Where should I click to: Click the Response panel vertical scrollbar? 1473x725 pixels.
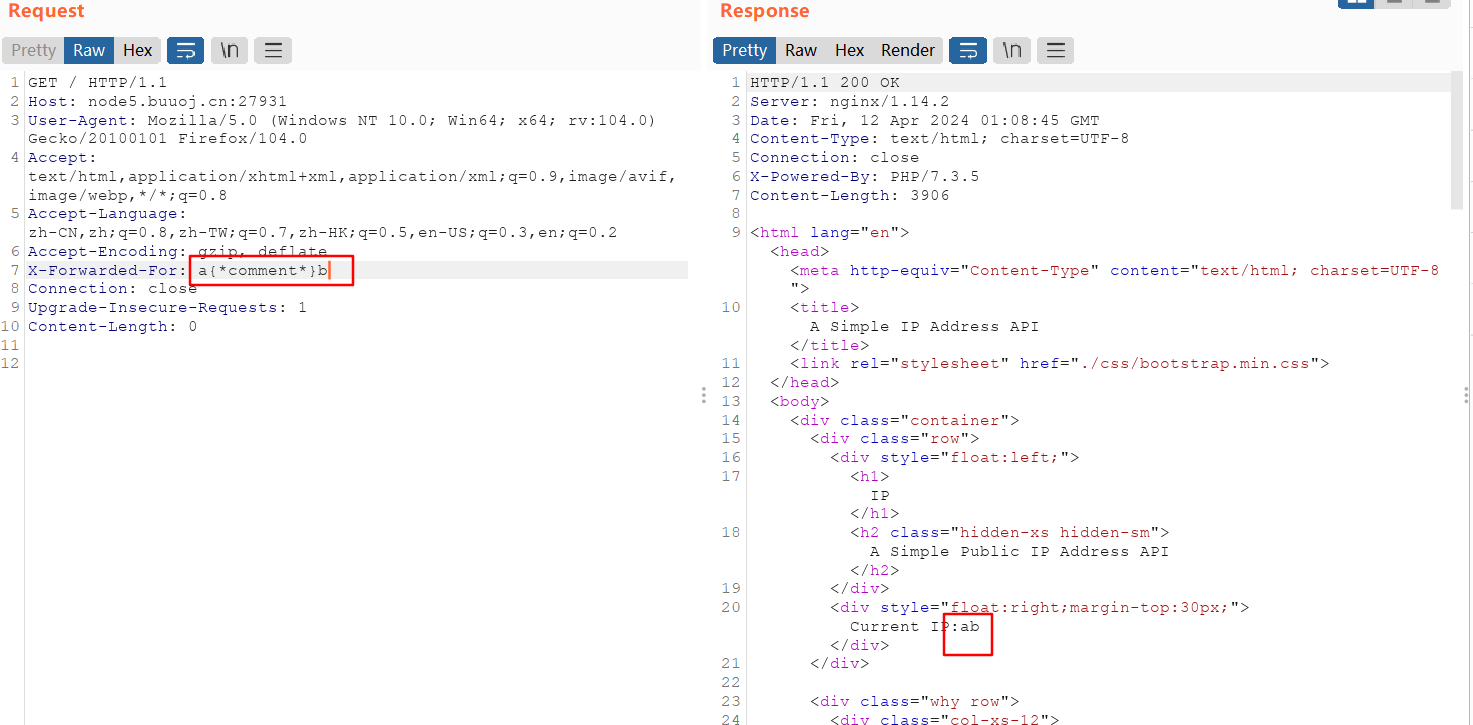pos(1456,140)
